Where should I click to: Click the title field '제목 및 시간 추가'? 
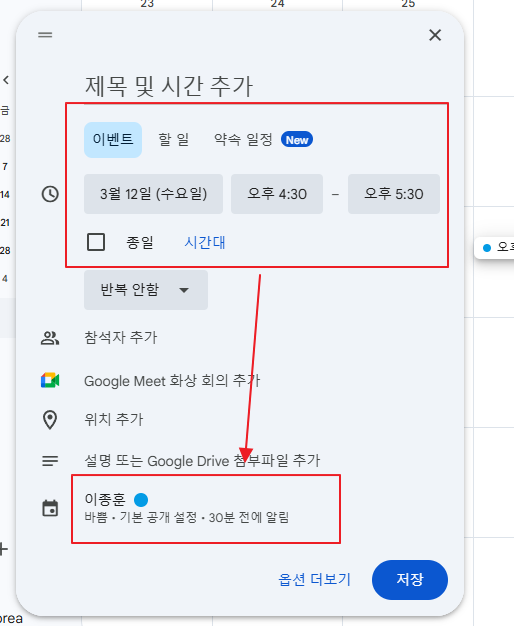point(169,86)
